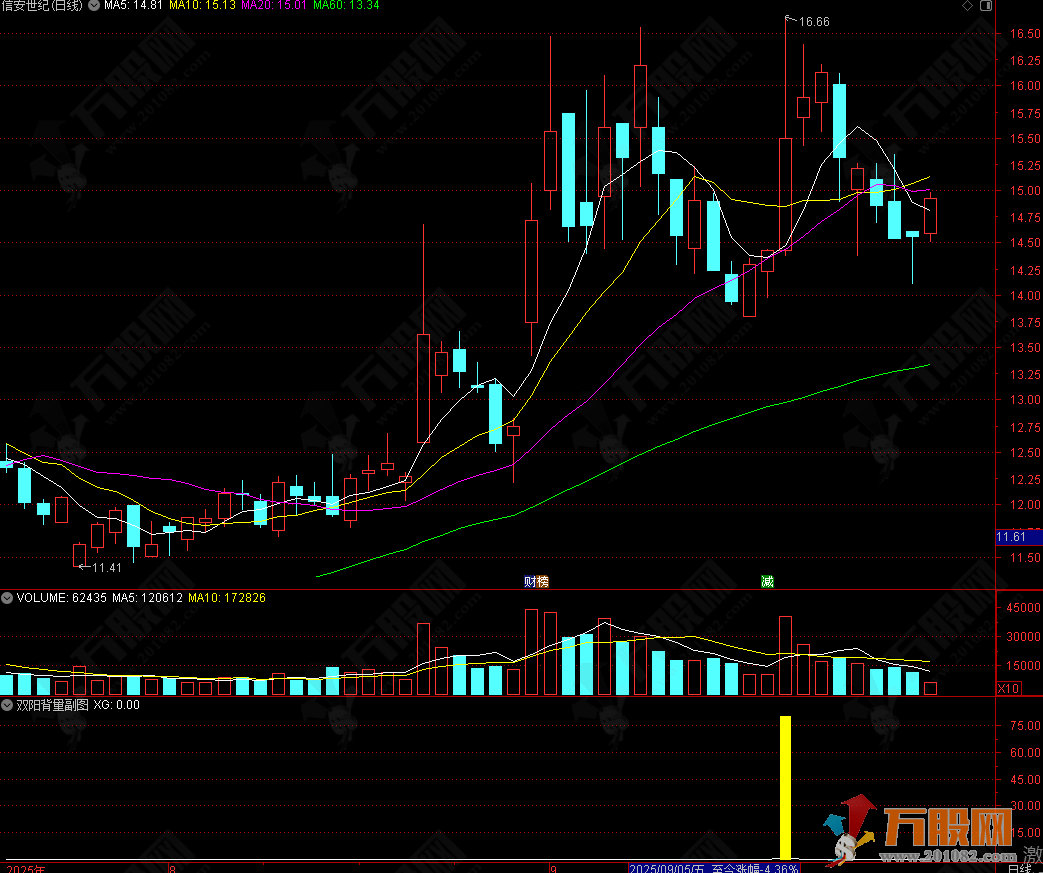
Task: Click the 双阳背量副图 indicator name
Action: (x=53, y=705)
